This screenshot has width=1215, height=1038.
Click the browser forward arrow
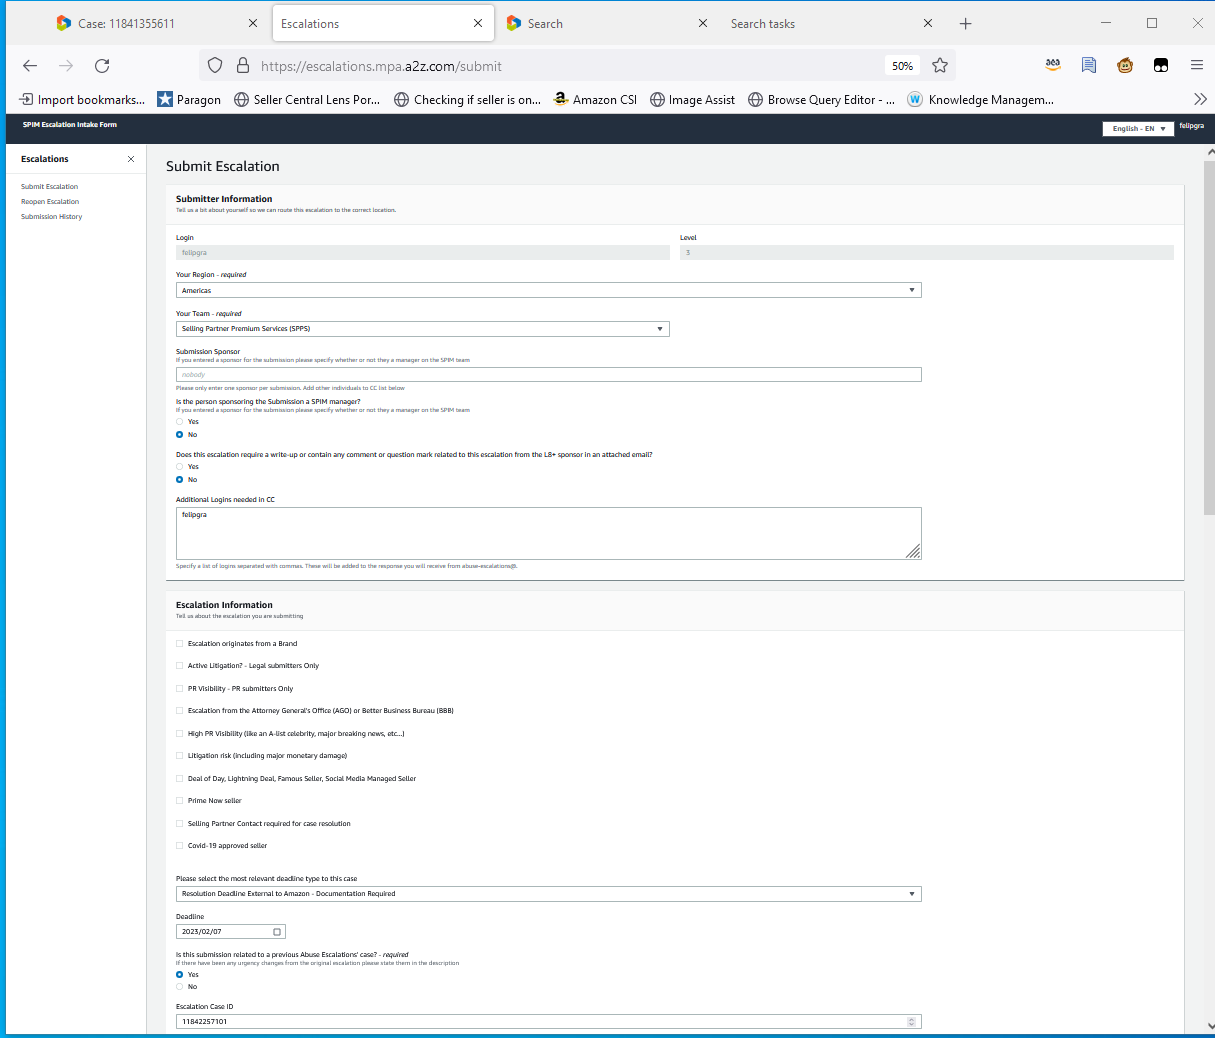[66, 66]
